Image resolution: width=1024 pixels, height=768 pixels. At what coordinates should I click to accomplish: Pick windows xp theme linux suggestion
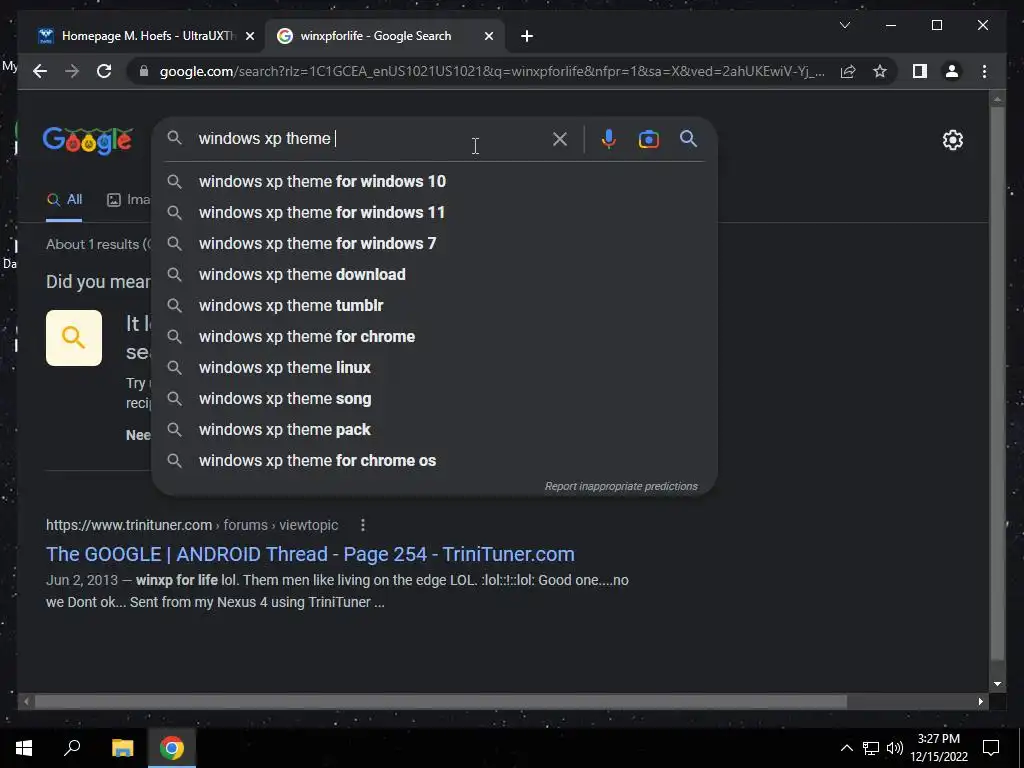tap(434, 368)
